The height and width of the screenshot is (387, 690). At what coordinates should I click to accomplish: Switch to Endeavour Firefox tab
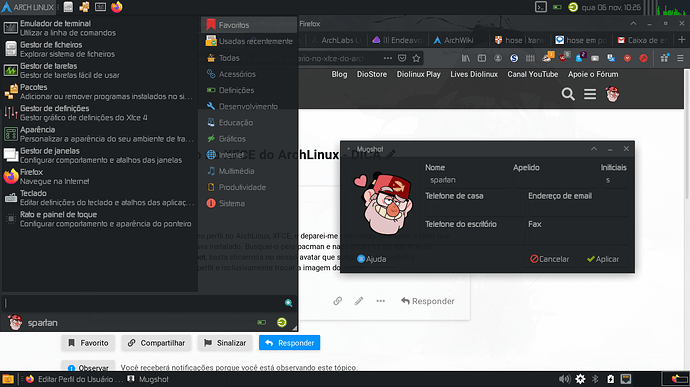[397, 40]
